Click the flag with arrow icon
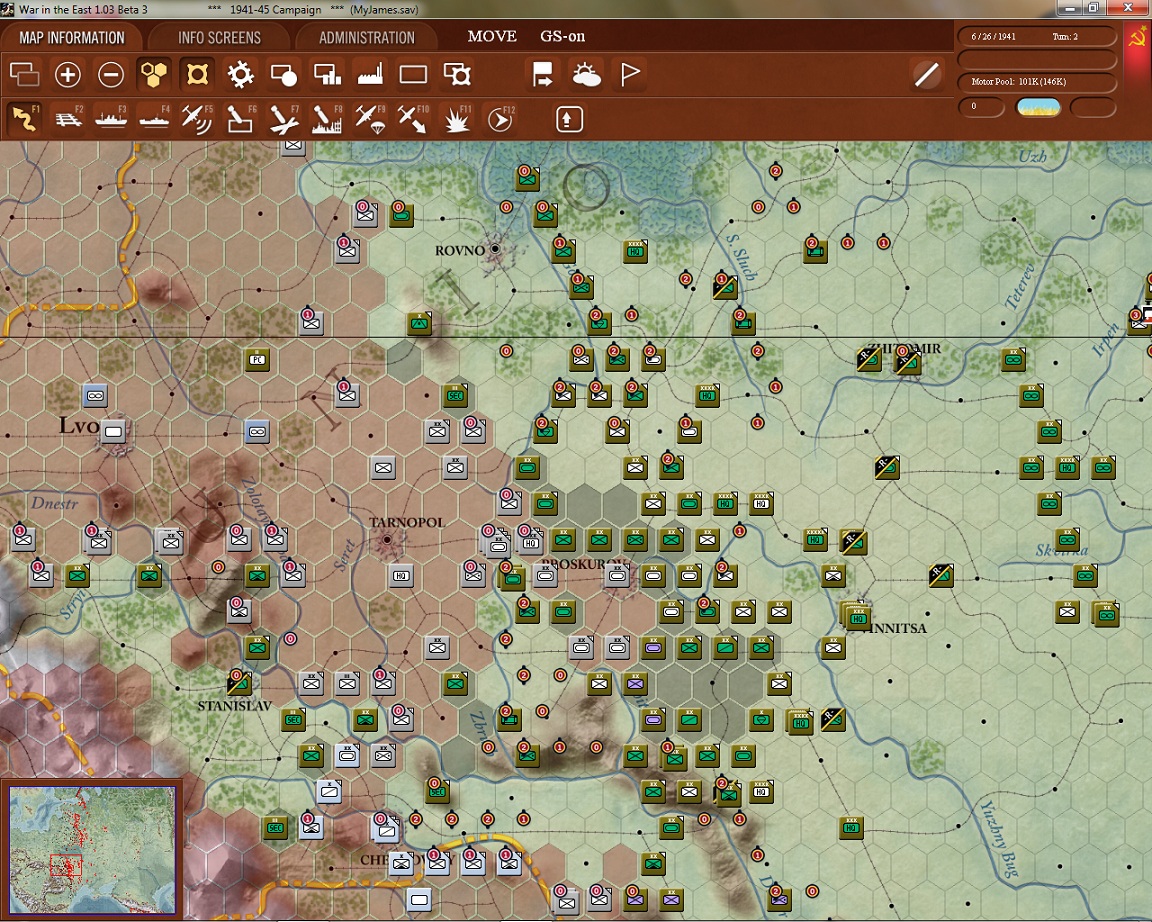1152x922 pixels. pyautogui.click(x=543, y=74)
